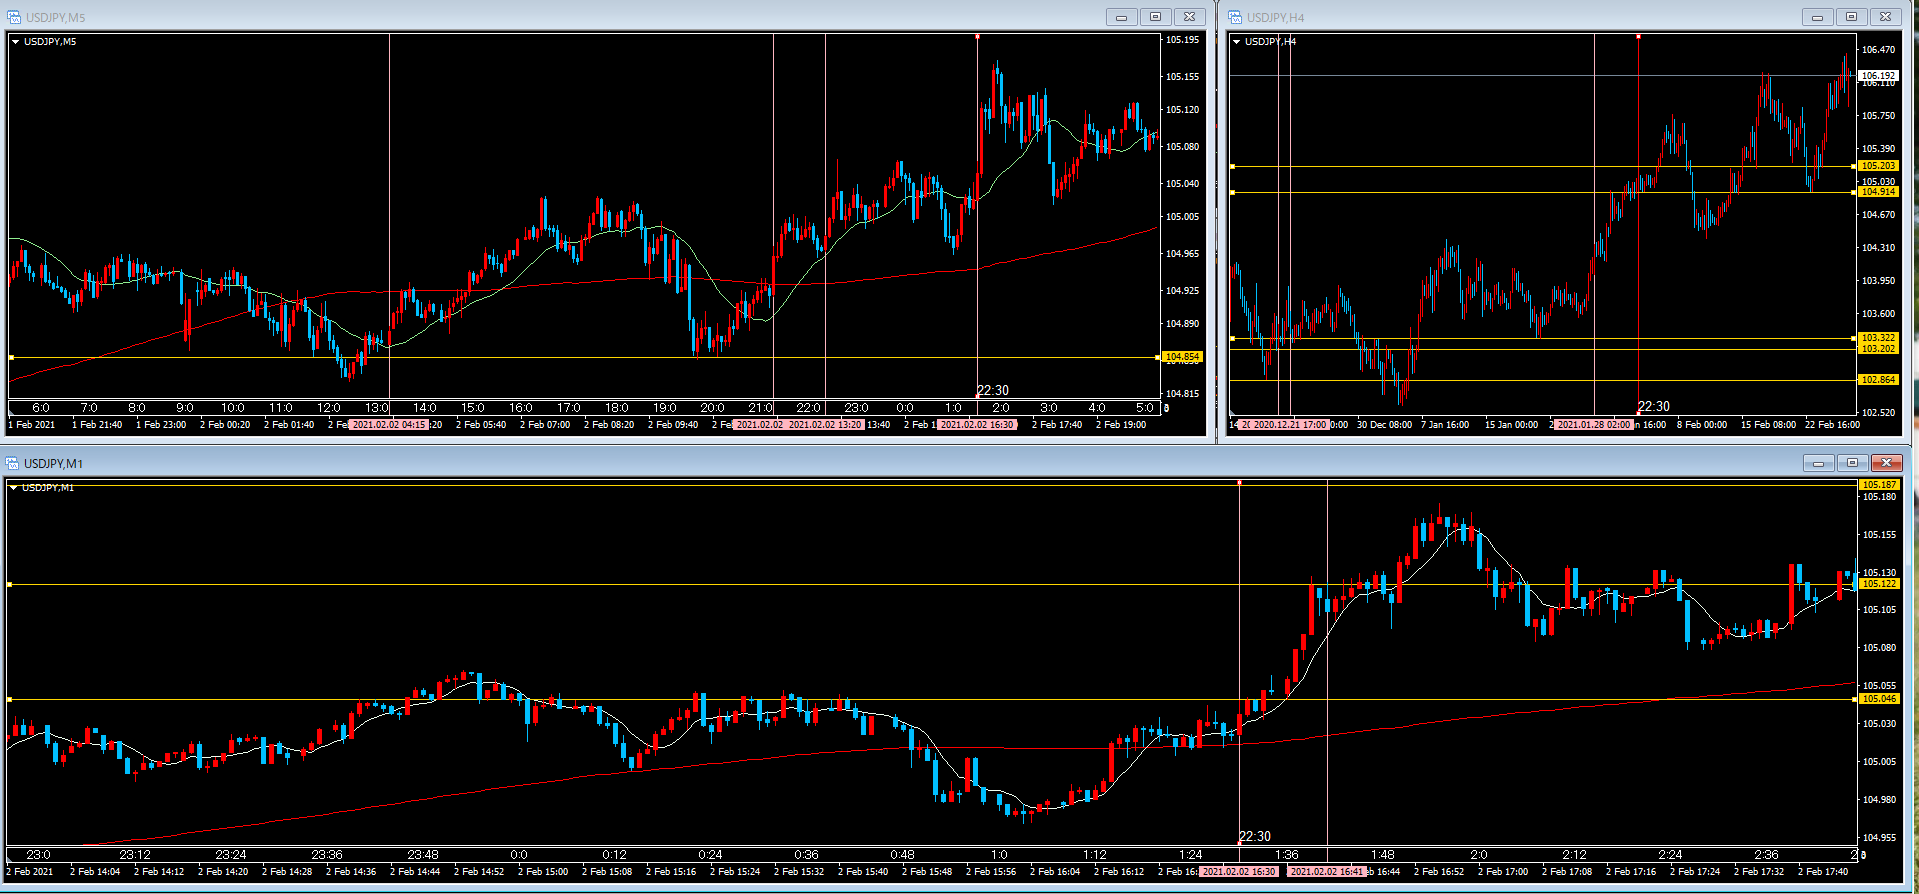Viewport: 1919px width, 894px height.
Task: Select the 102.864 price level label
Action: [x=1877, y=380]
